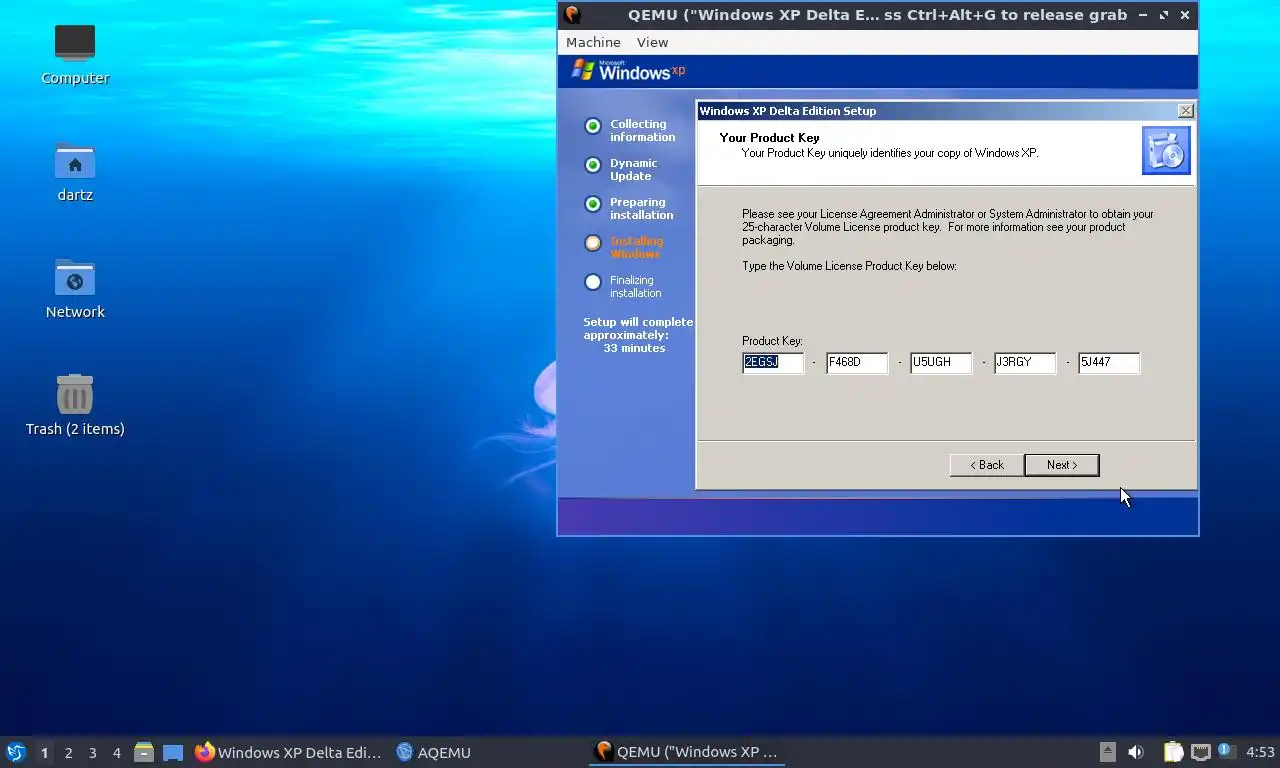Image resolution: width=1280 pixels, height=768 pixels.
Task: Switch to the Firefox Windows XP Delta Edition task
Action: coord(288,752)
